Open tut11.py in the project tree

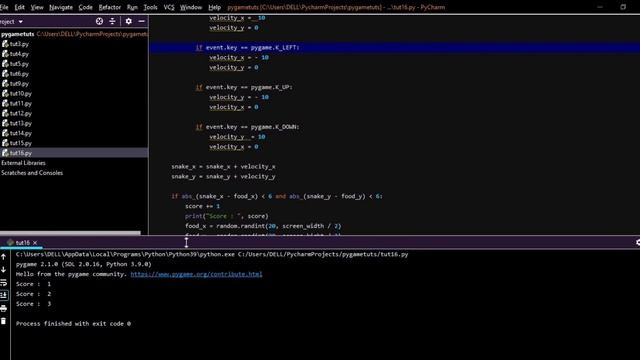coord(21,104)
